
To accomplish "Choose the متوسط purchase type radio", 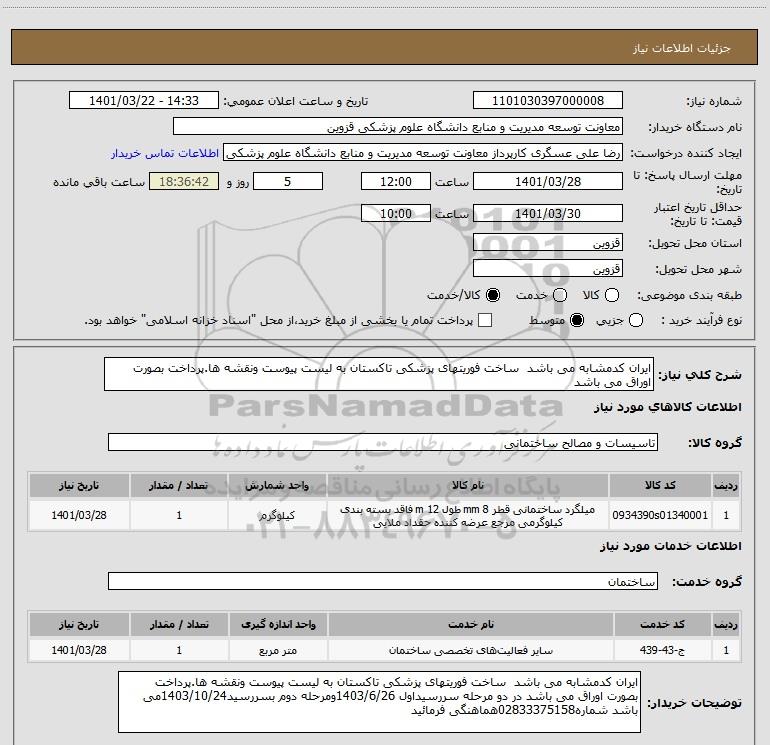I will pyautogui.click(x=577, y=320).
